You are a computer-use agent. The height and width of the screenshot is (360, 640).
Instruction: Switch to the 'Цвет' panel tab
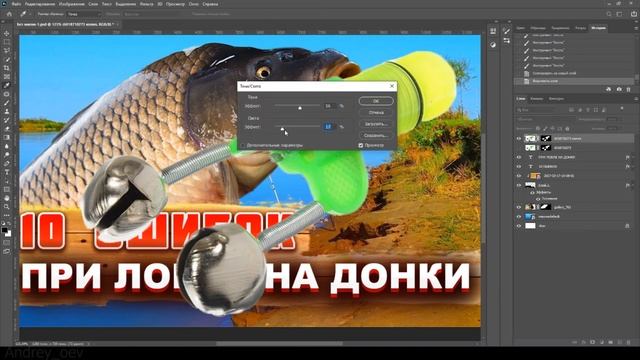[x=521, y=28]
